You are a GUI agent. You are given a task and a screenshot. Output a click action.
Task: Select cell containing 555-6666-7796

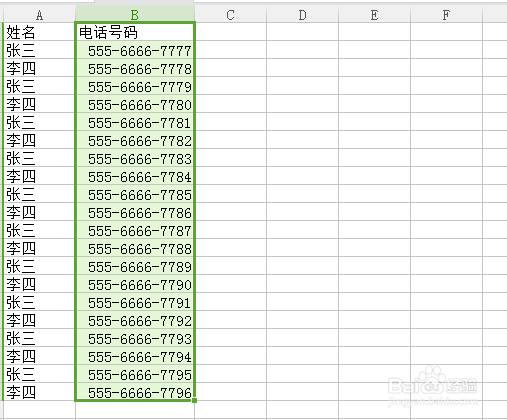(x=135, y=392)
